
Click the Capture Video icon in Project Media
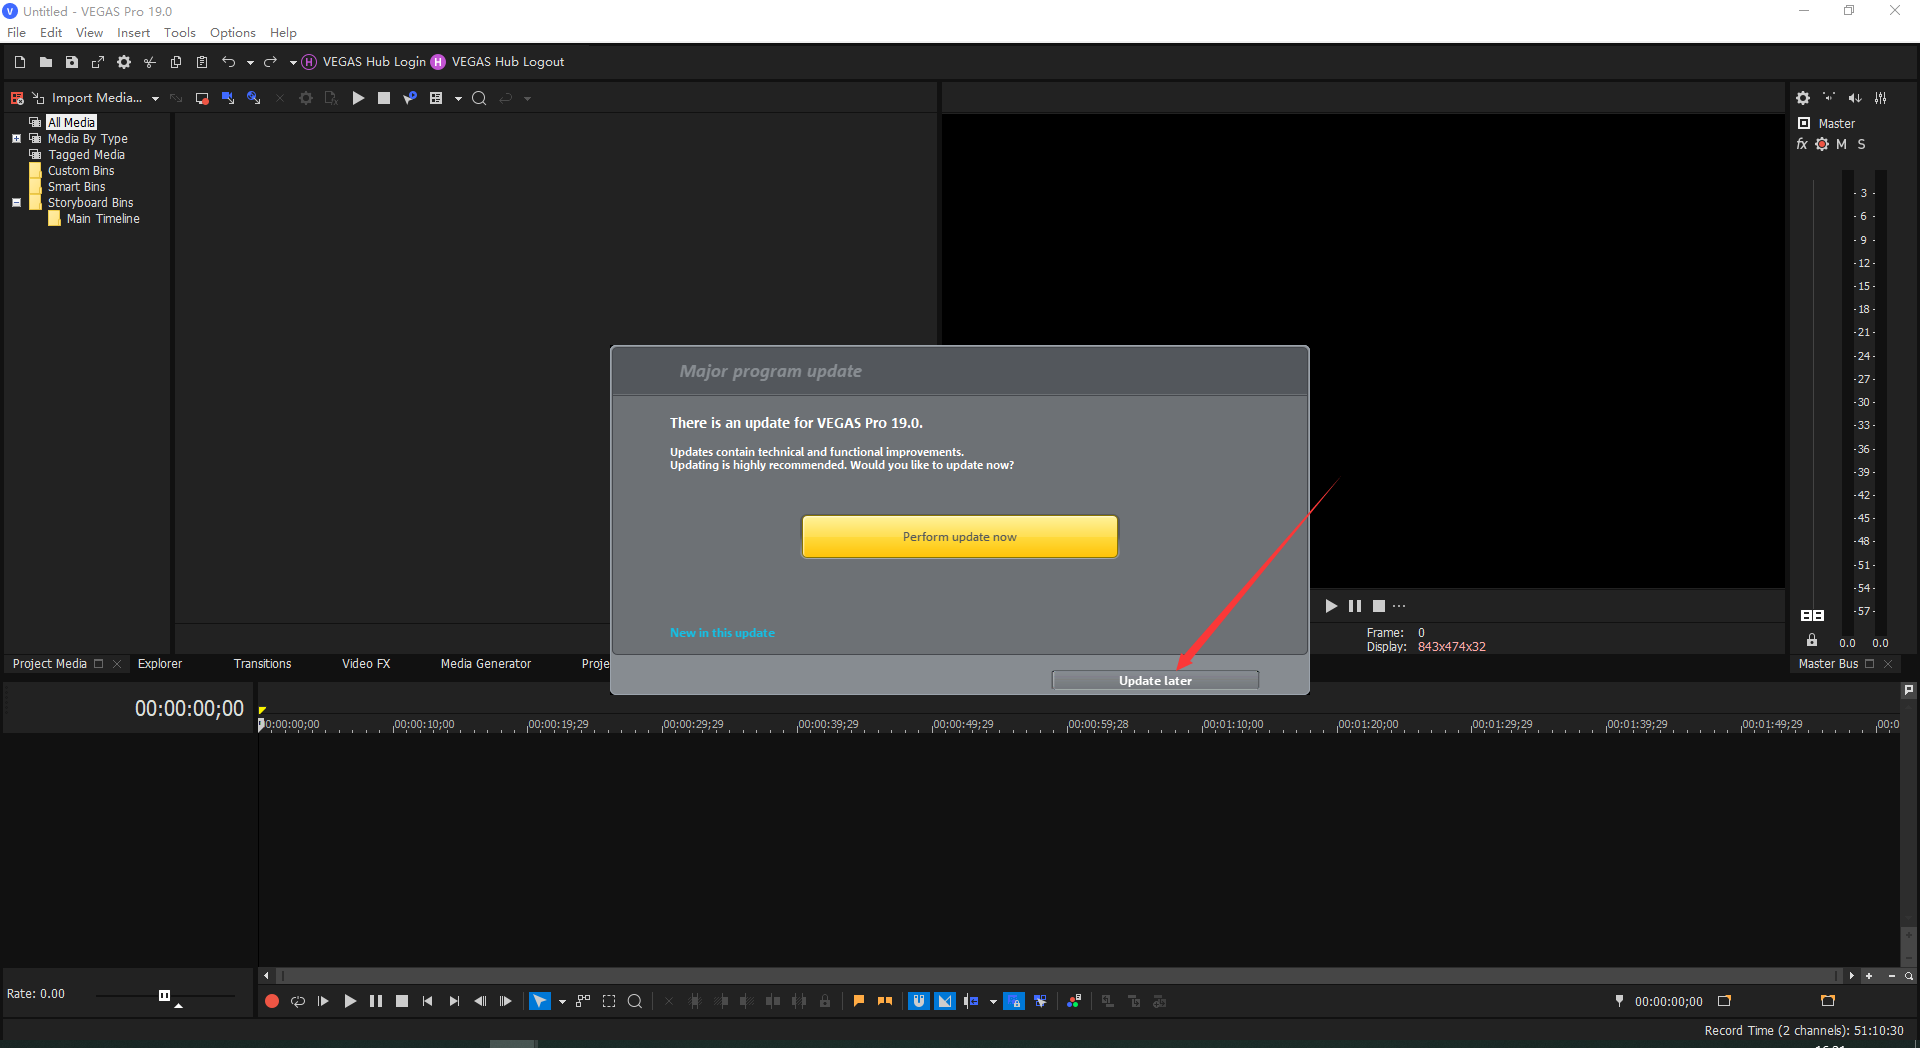[x=202, y=98]
